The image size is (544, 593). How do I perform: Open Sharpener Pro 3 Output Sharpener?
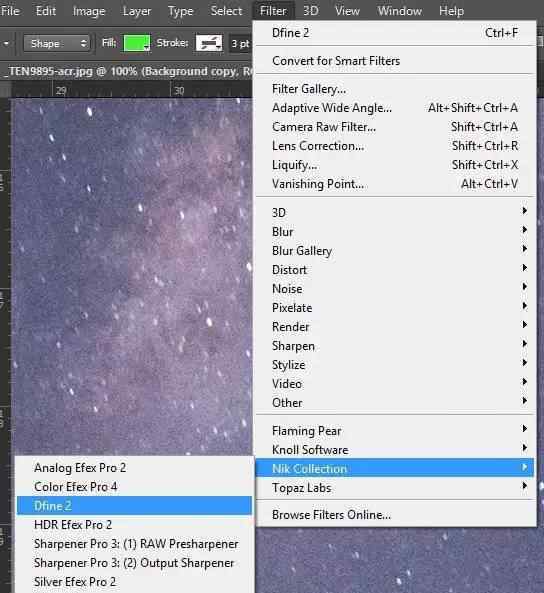pyautogui.click(x=134, y=563)
